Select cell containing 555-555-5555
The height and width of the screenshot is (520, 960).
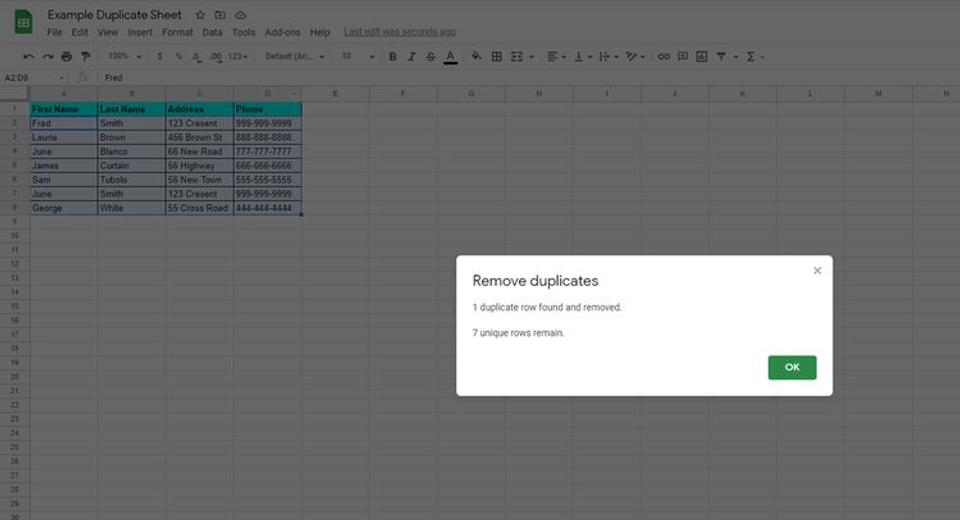tap(268, 179)
